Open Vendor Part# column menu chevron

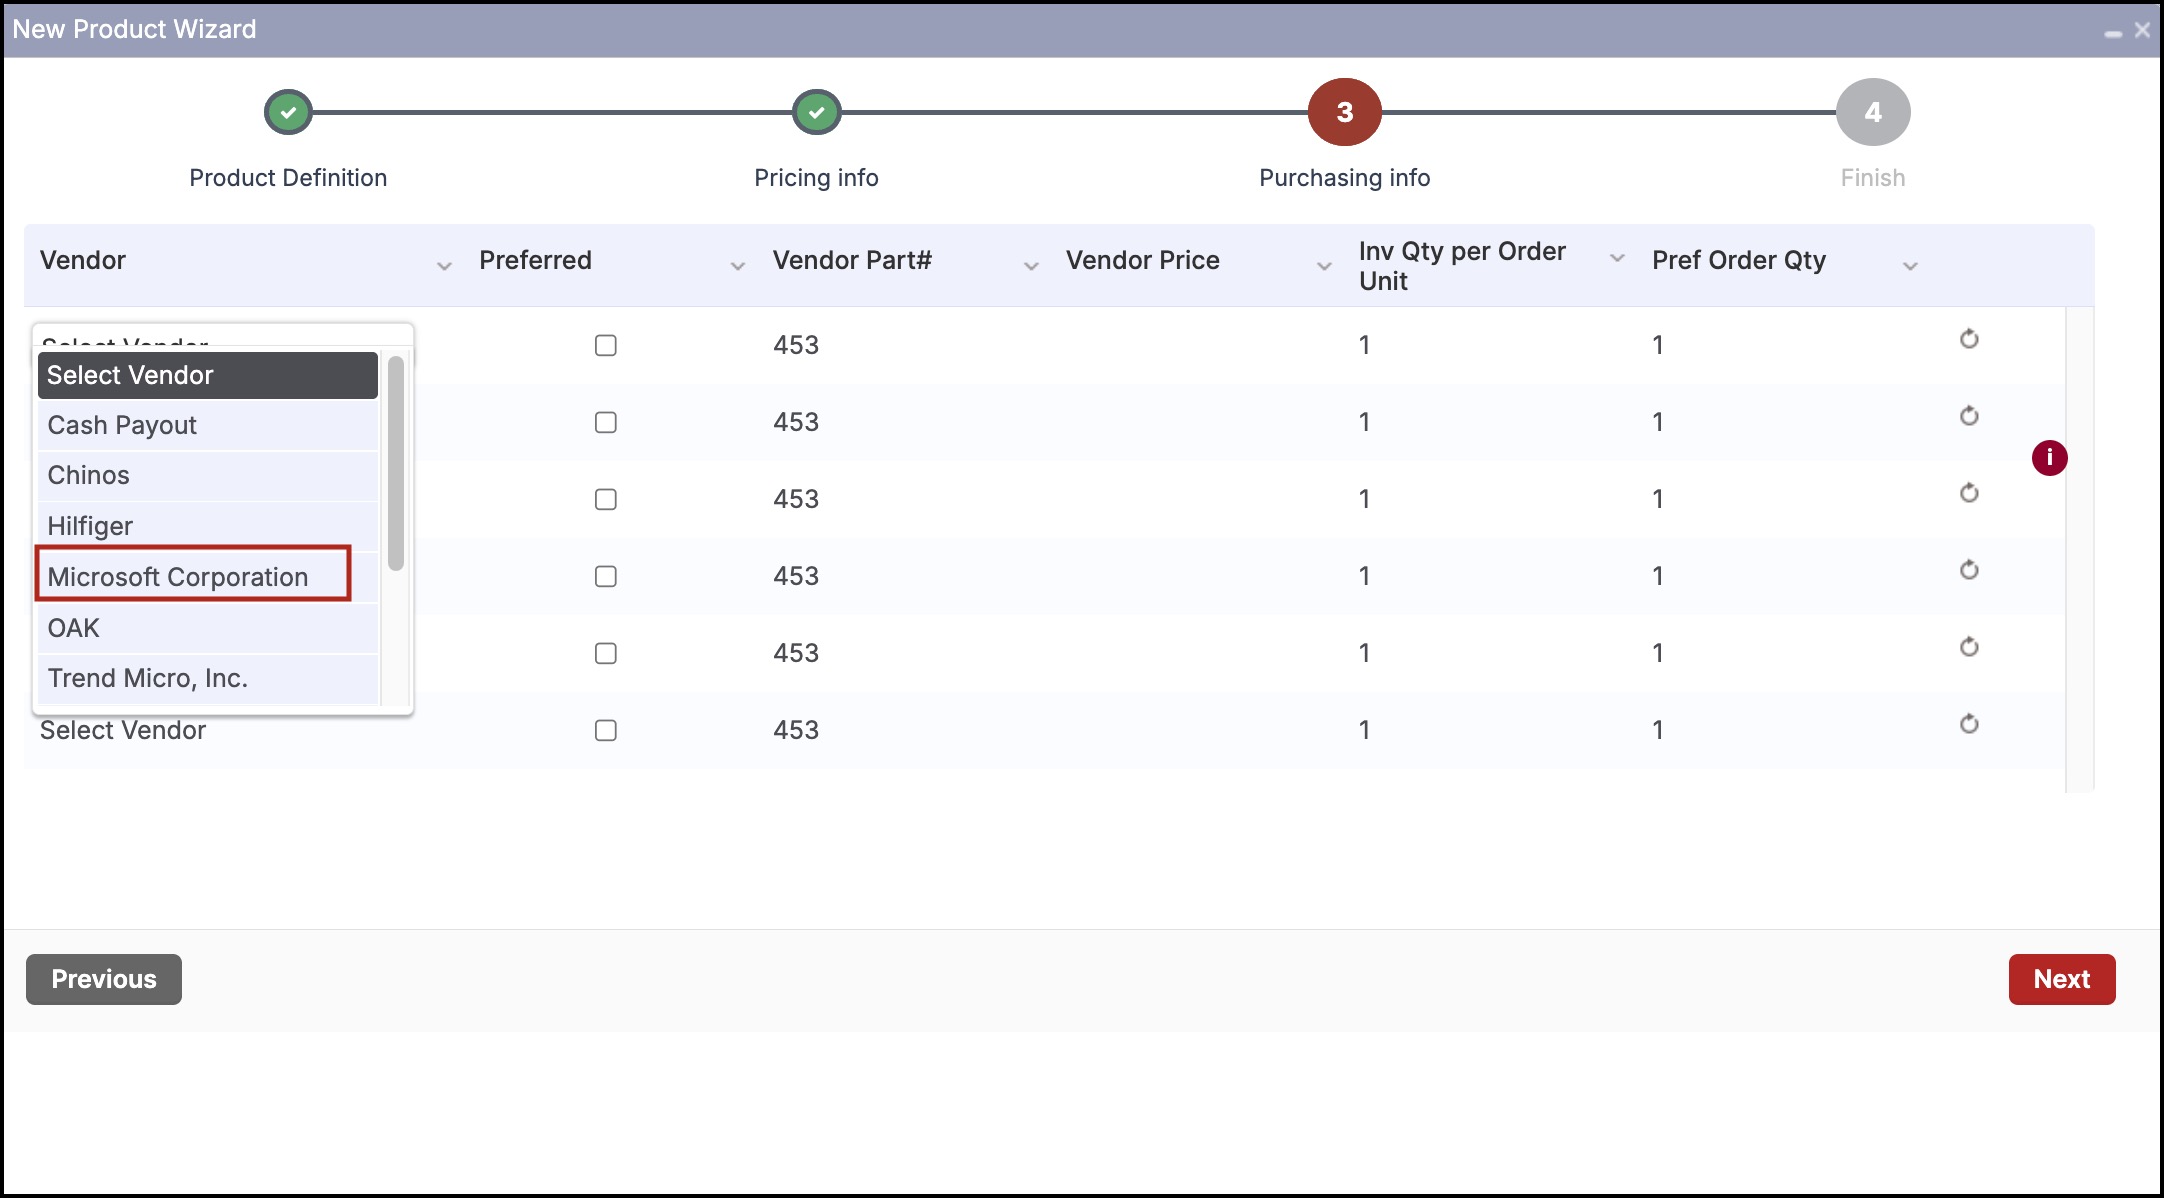point(1031,266)
